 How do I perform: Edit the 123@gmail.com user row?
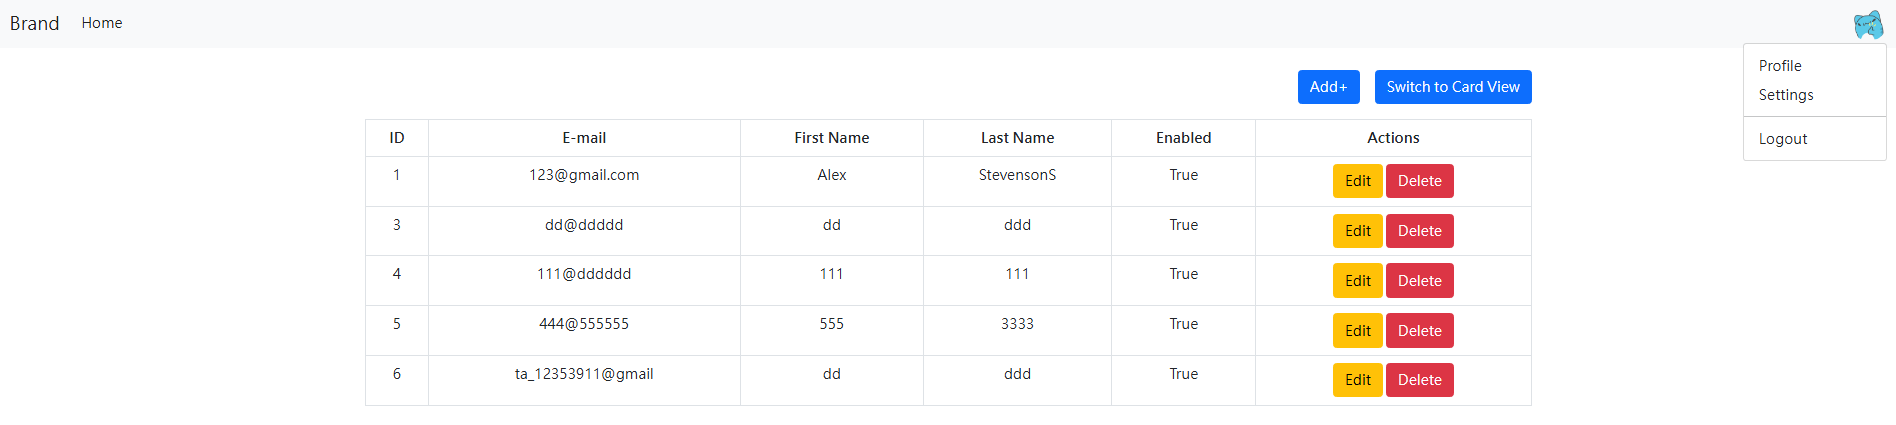[x=1357, y=181]
